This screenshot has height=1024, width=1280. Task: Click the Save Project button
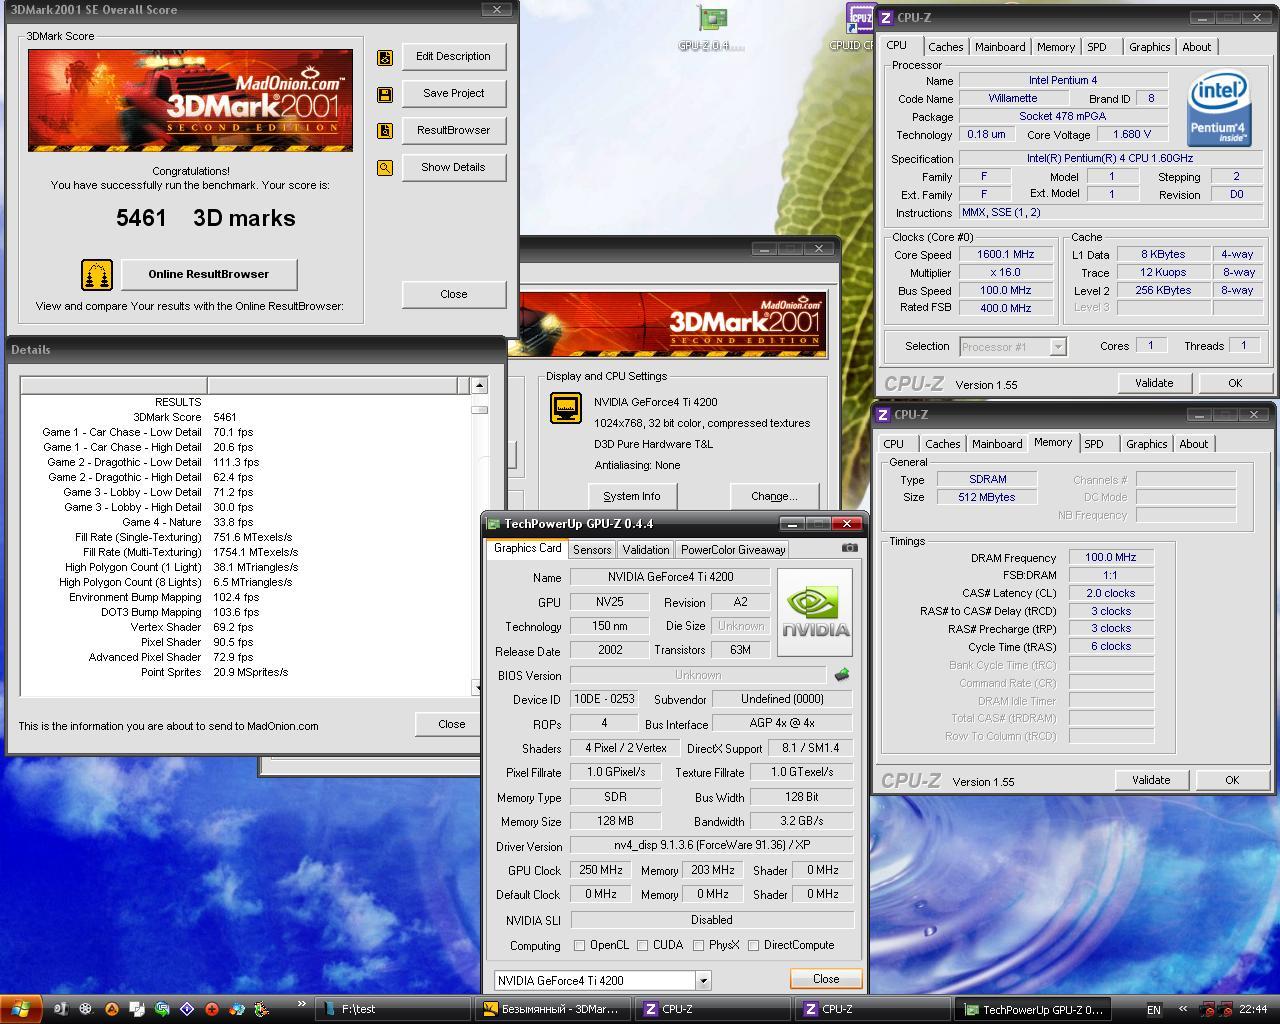(x=453, y=94)
